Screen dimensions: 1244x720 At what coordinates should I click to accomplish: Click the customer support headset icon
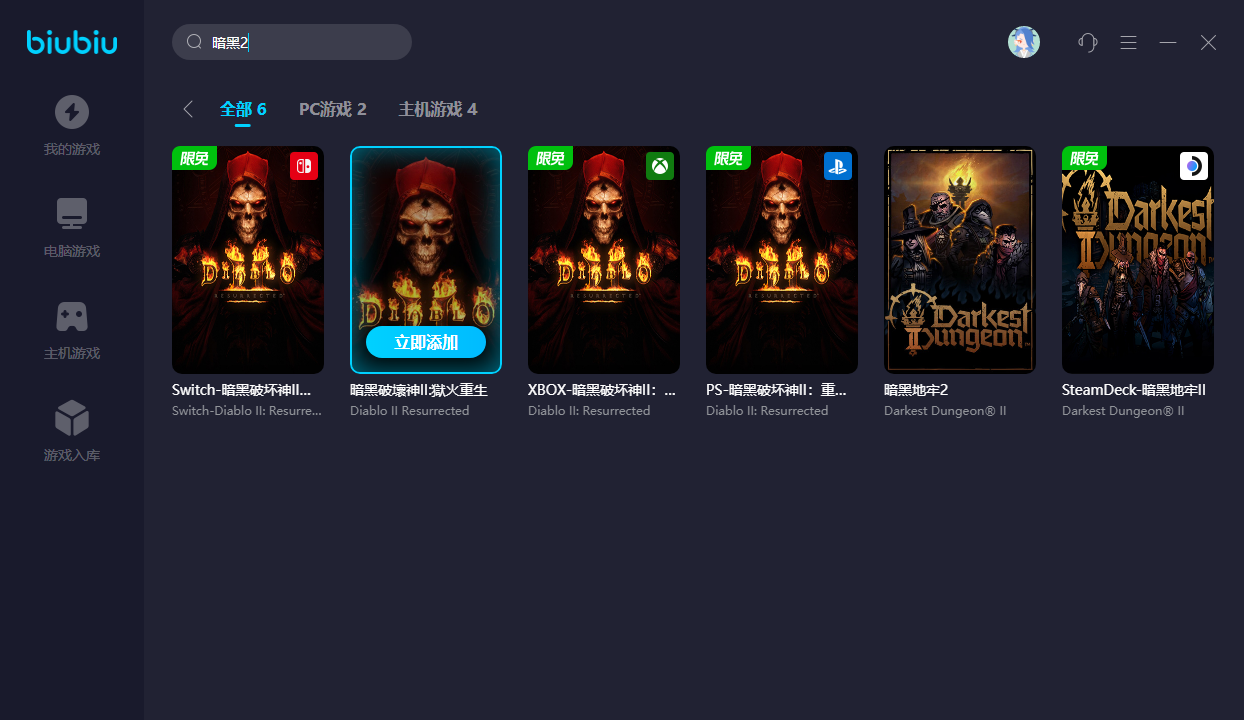(1088, 42)
